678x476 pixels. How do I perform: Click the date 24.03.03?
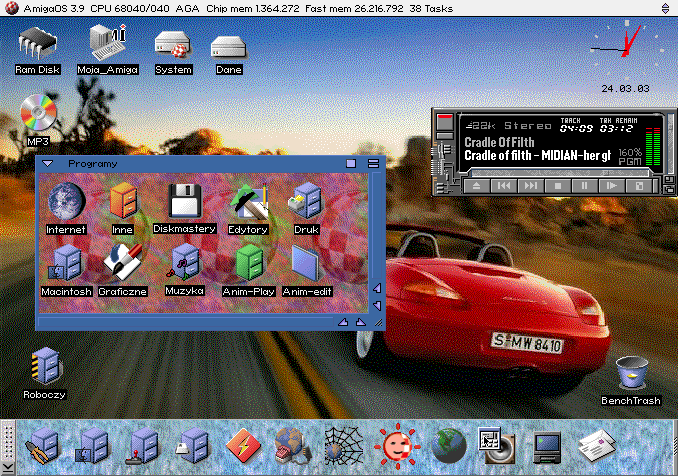[625, 89]
